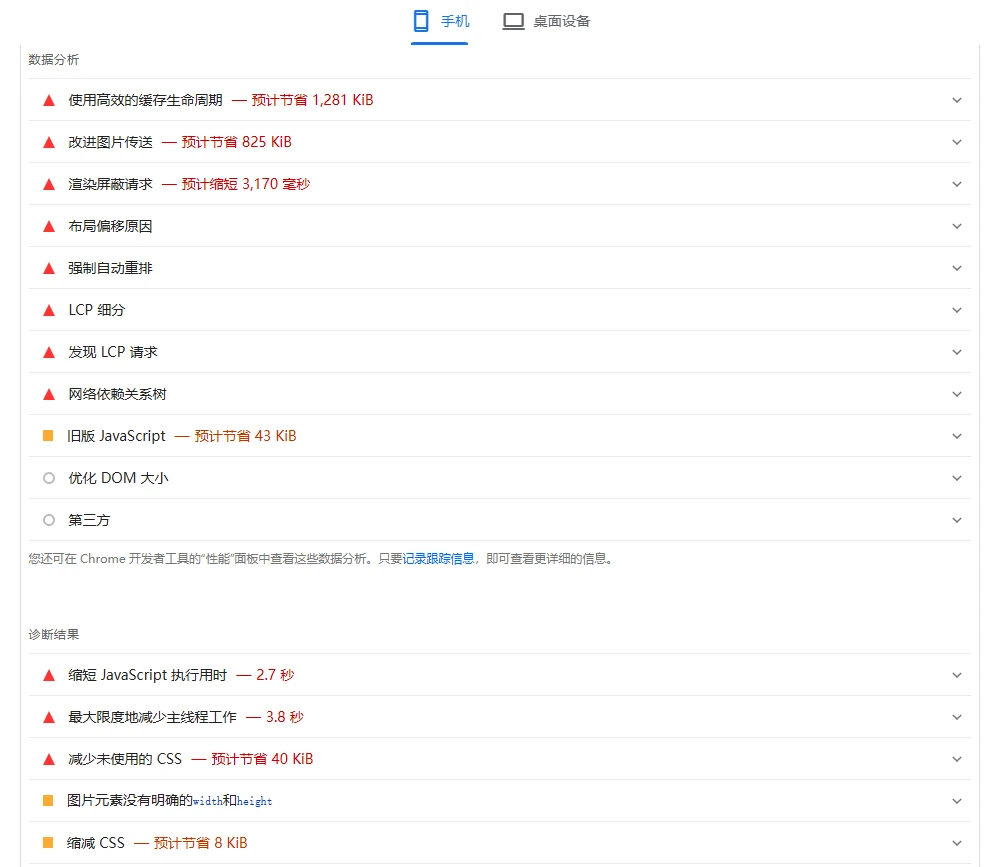Open the 记录跟踪信息 link
Image resolution: width=998 pixels, height=867 pixels.
pyautogui.click(x=438, y=559)
